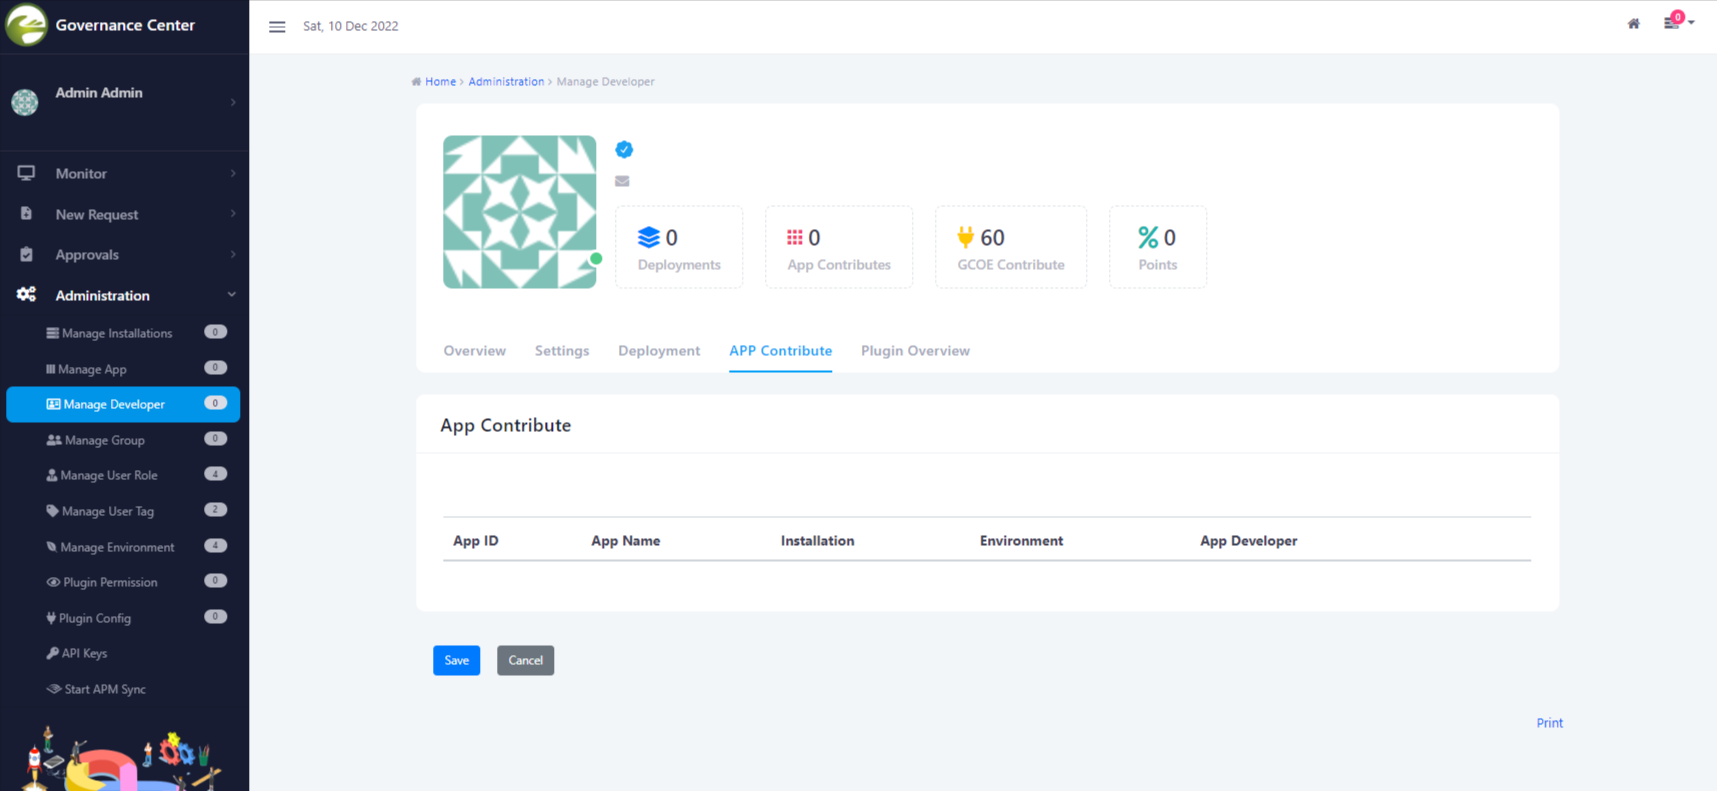Click the Deployments stack icon
The image size is (1717, 791).
pos(648,237)
